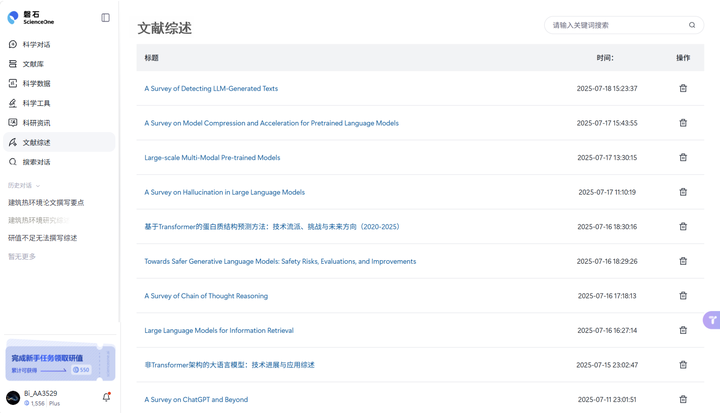
Task: Open 文献库 in the sidebar
Action: click(x=59, y=64)
